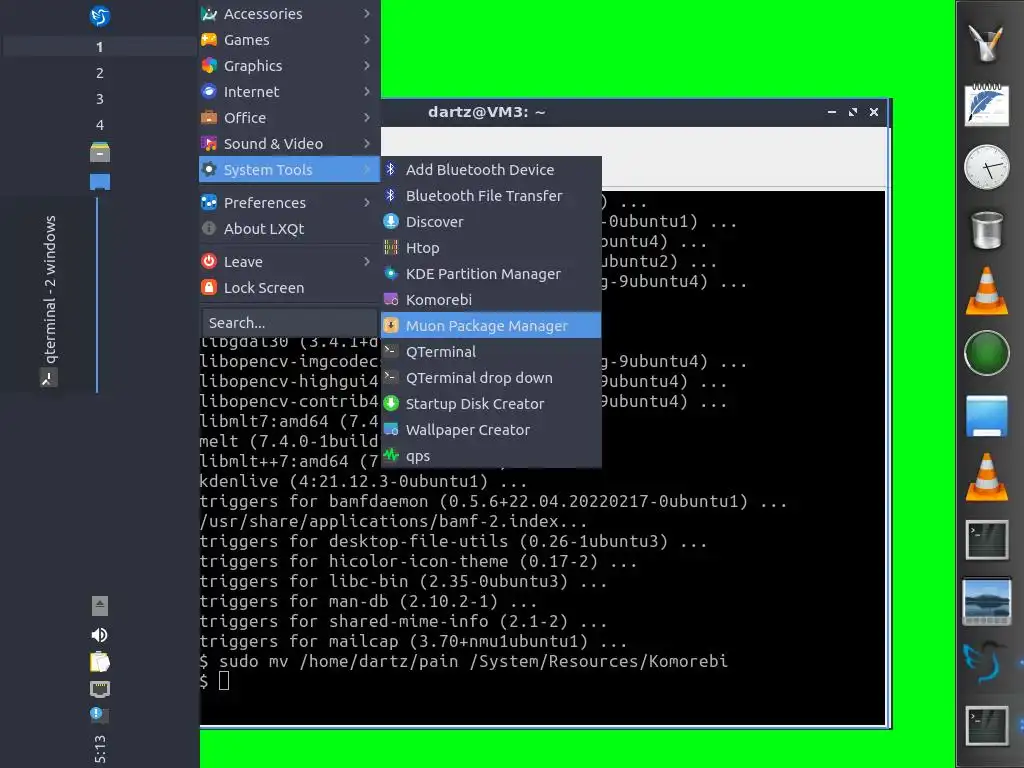Switch to virtual desktop 1

[99, 47]
